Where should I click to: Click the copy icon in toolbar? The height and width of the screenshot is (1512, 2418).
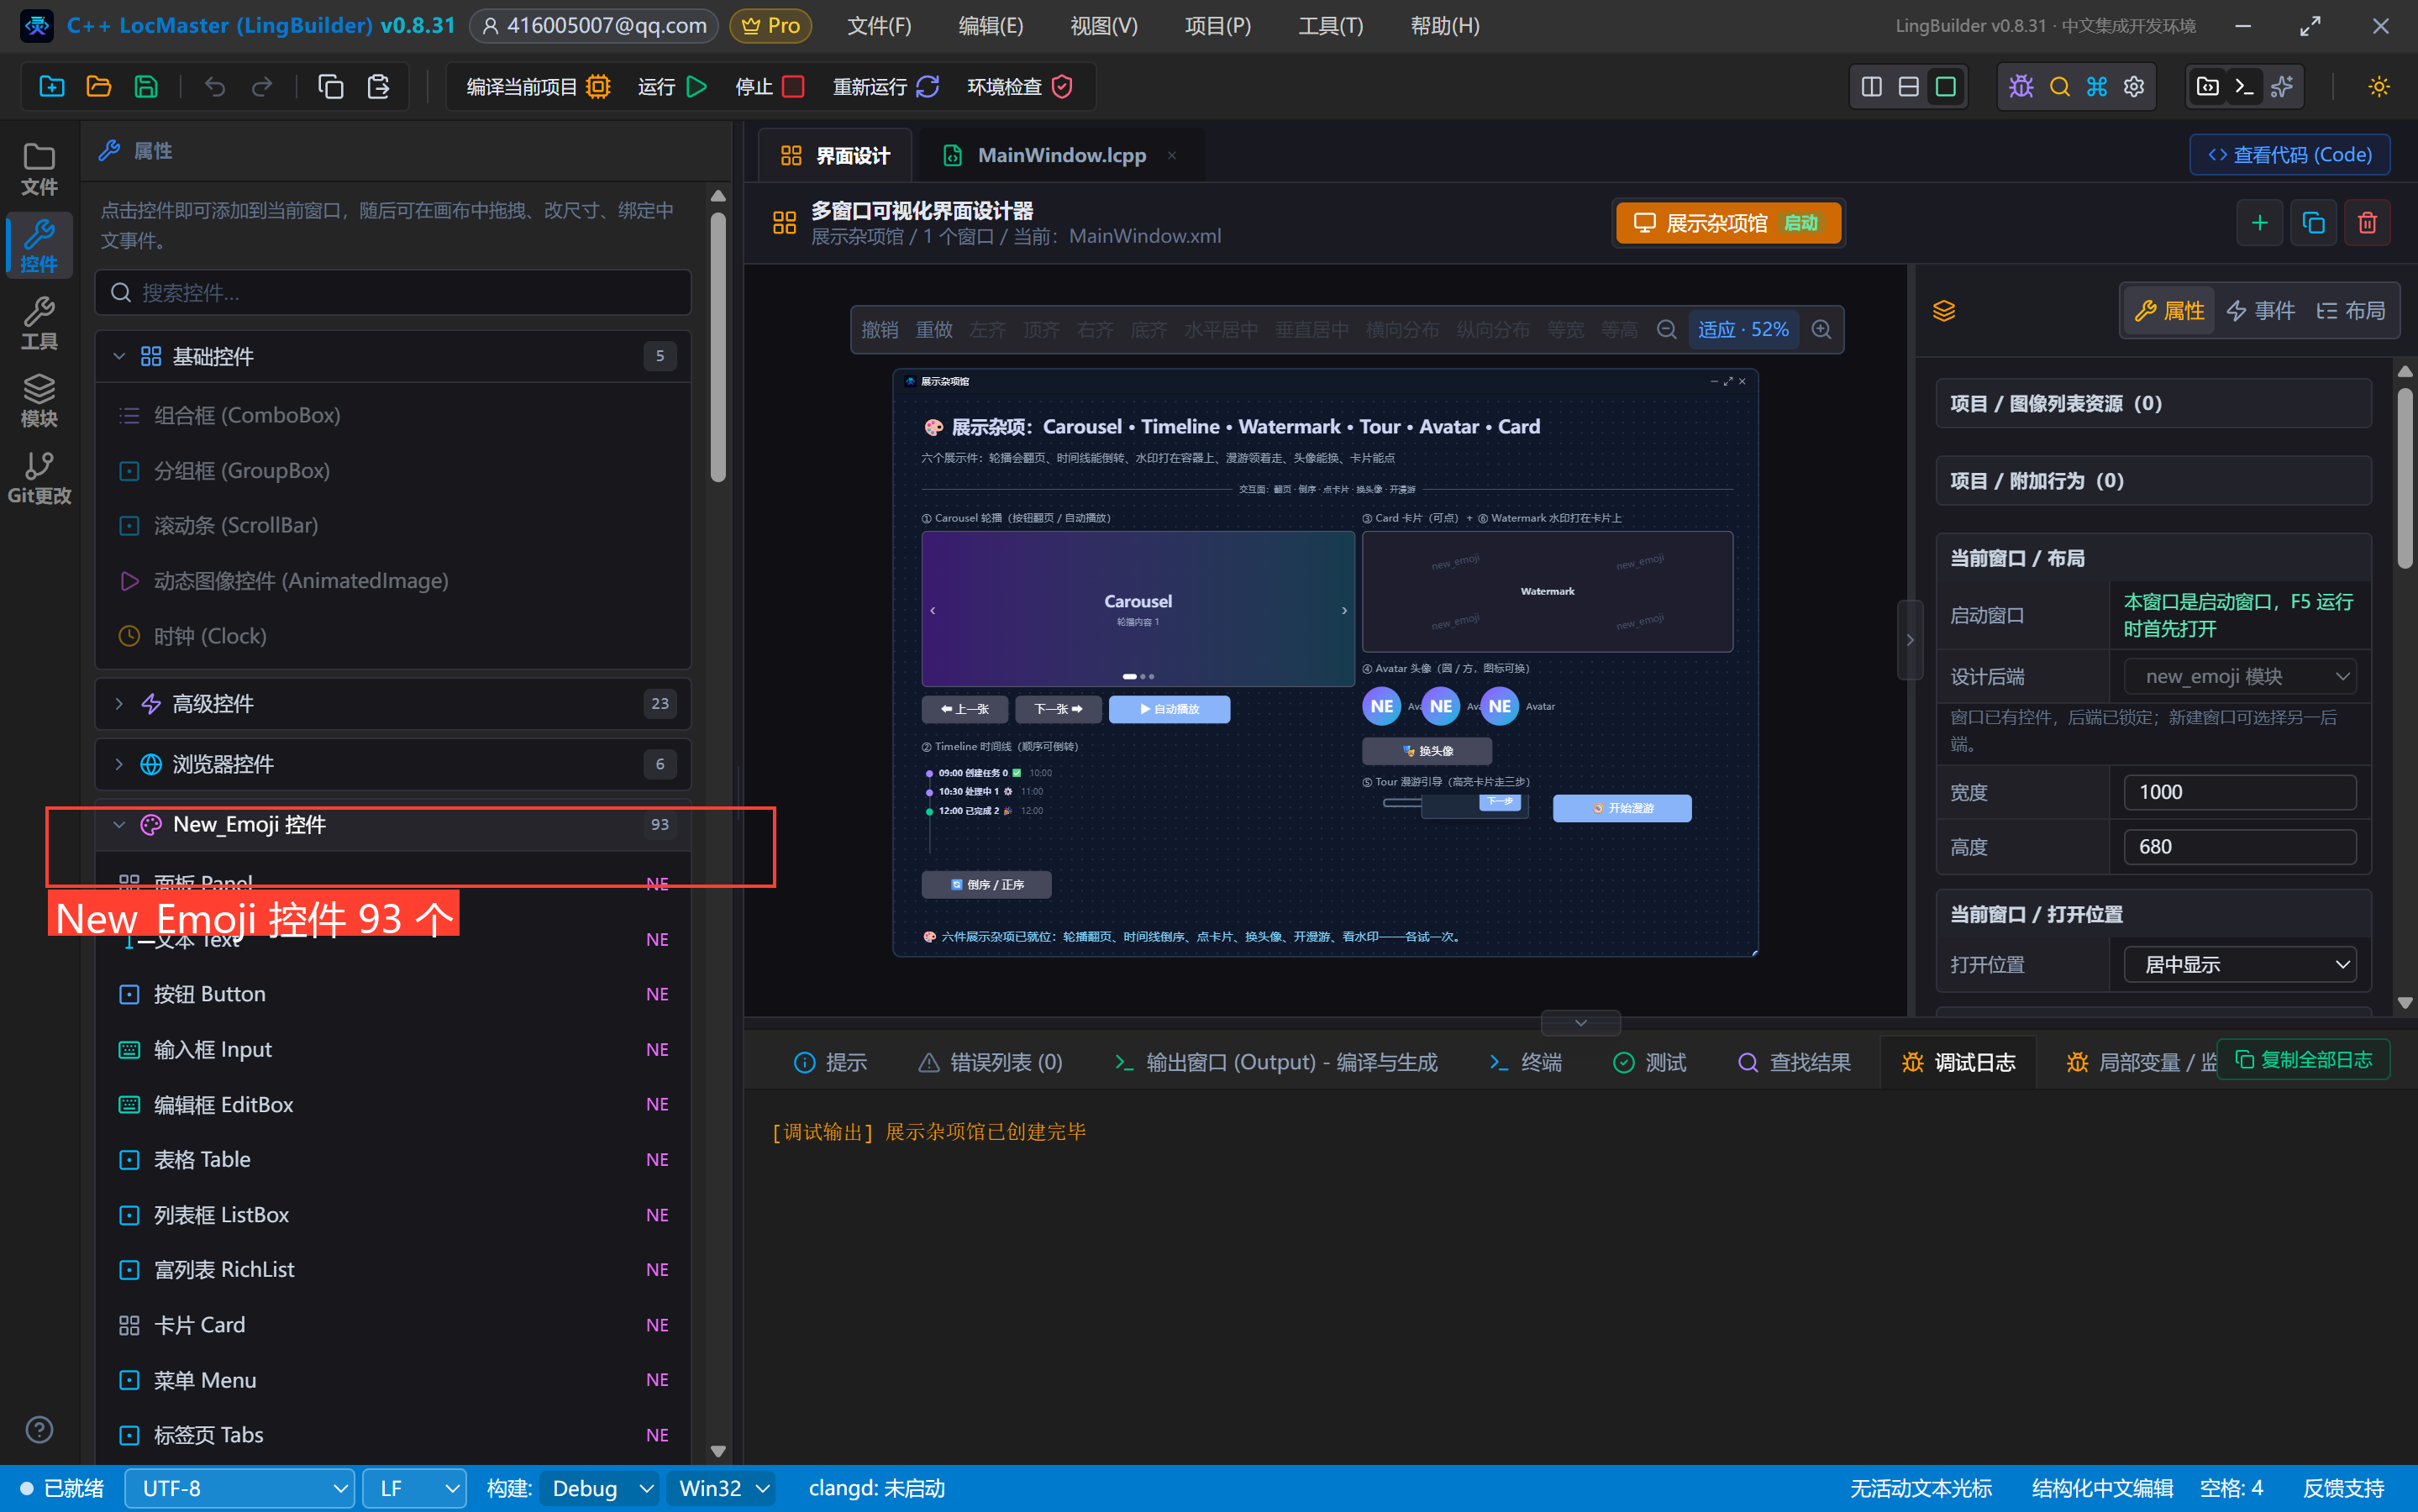[331, 87]
